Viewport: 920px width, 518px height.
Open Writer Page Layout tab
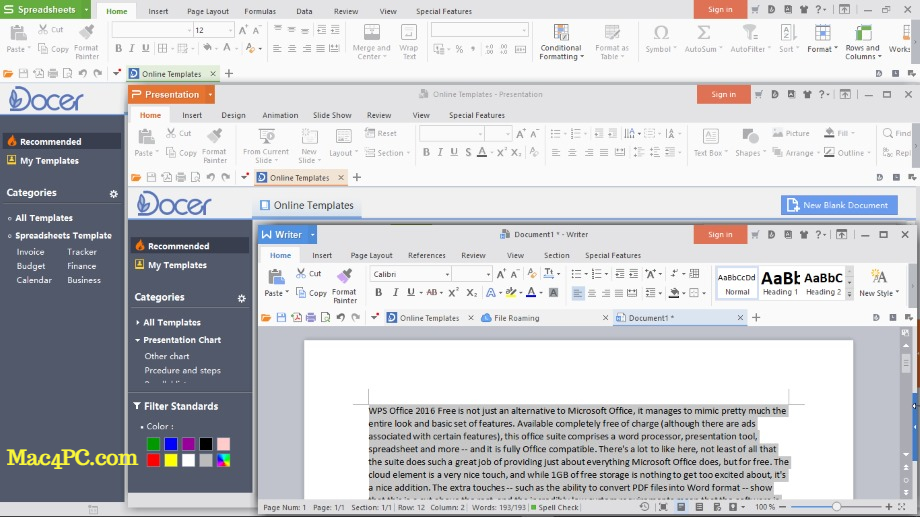click(371, 255)
